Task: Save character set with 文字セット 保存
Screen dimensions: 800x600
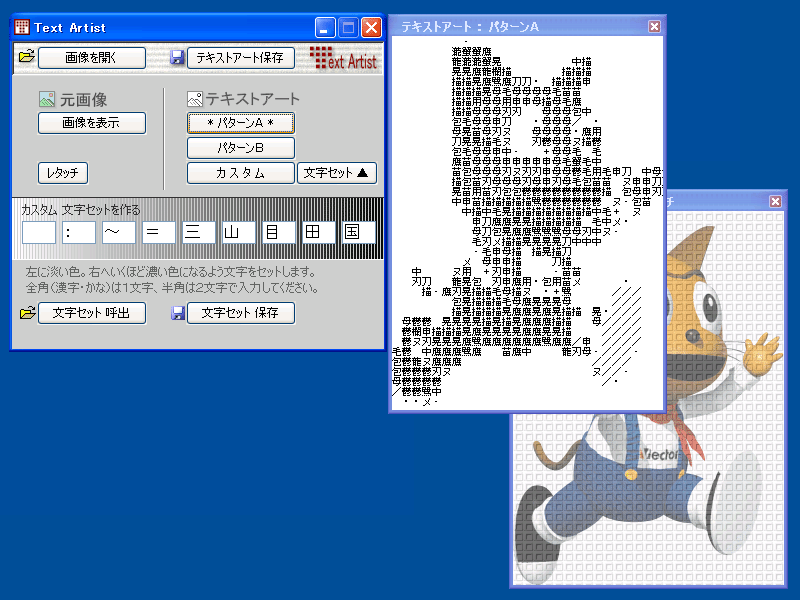Action: (241, 313)
